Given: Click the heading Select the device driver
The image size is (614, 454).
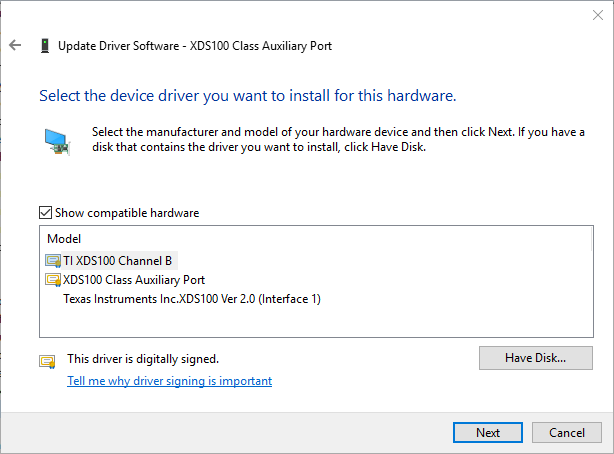Looking at the screenshot, I should pyautogui.click(x=247, y=96).
